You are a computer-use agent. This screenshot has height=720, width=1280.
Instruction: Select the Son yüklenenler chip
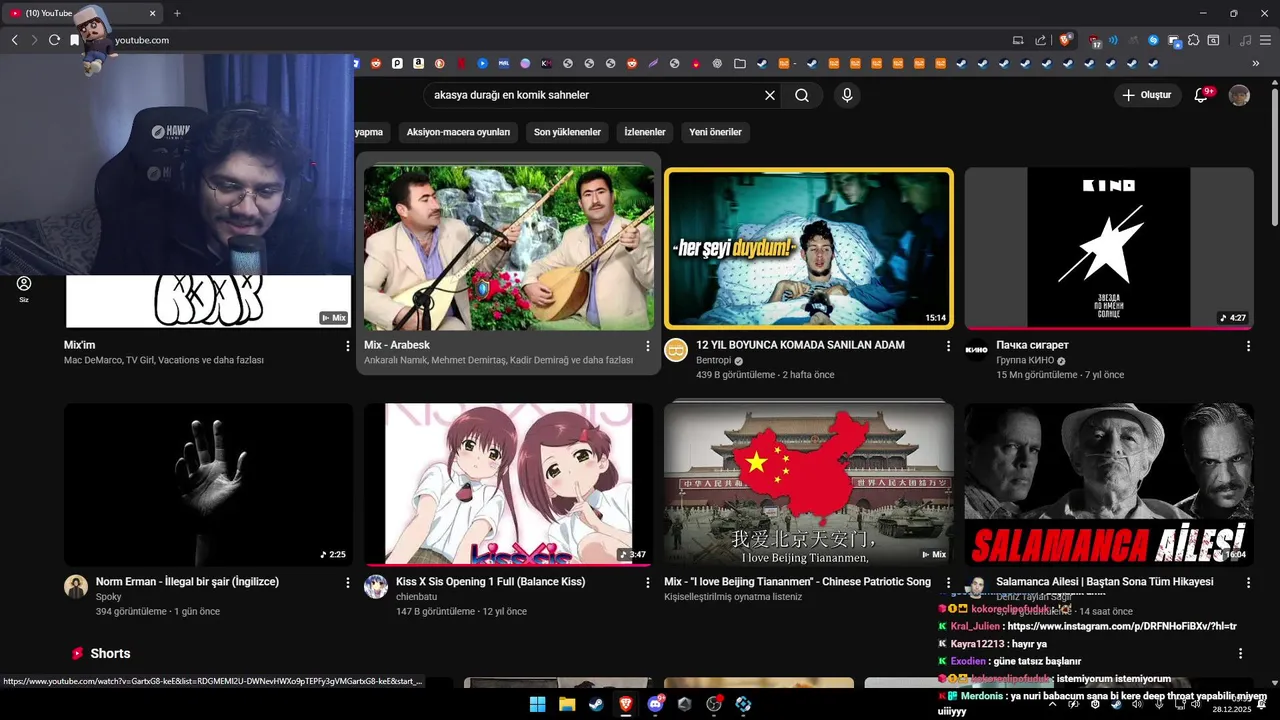pyautogui.click(x=567, y=132)
